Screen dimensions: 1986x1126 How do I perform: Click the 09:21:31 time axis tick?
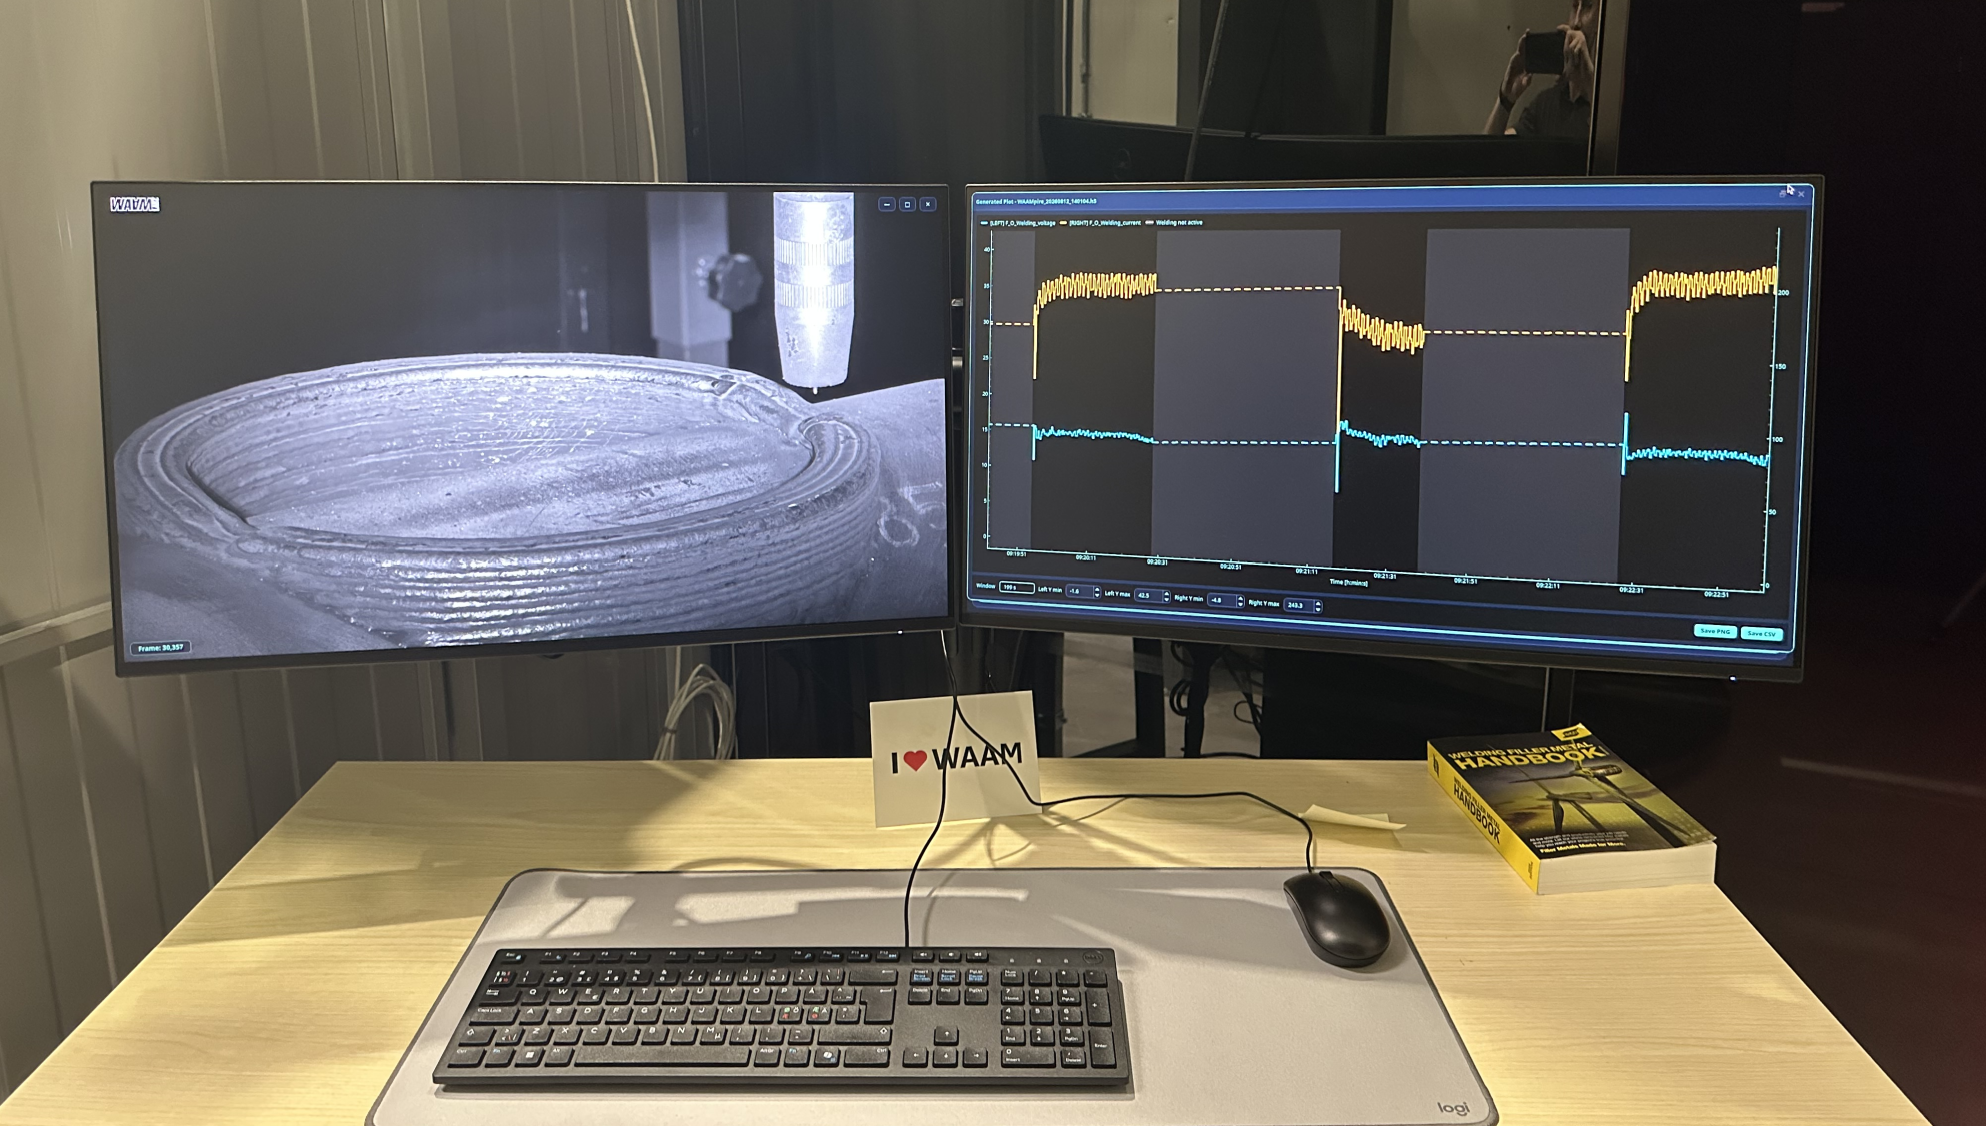point(1384,576)
